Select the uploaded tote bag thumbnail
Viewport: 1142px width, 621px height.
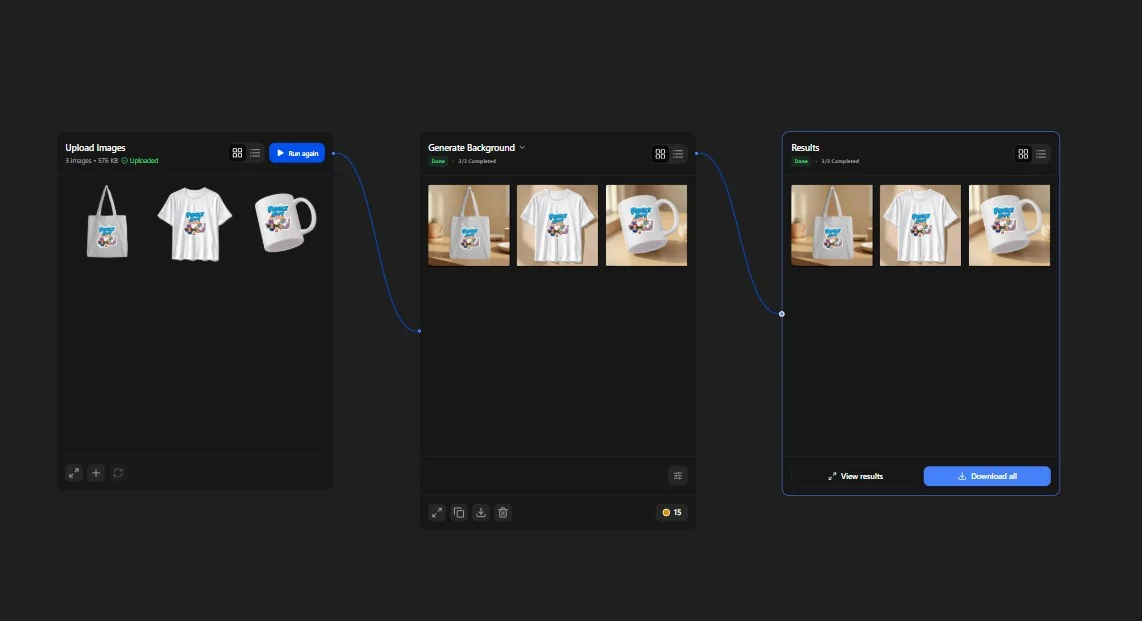tap(107, 222)
